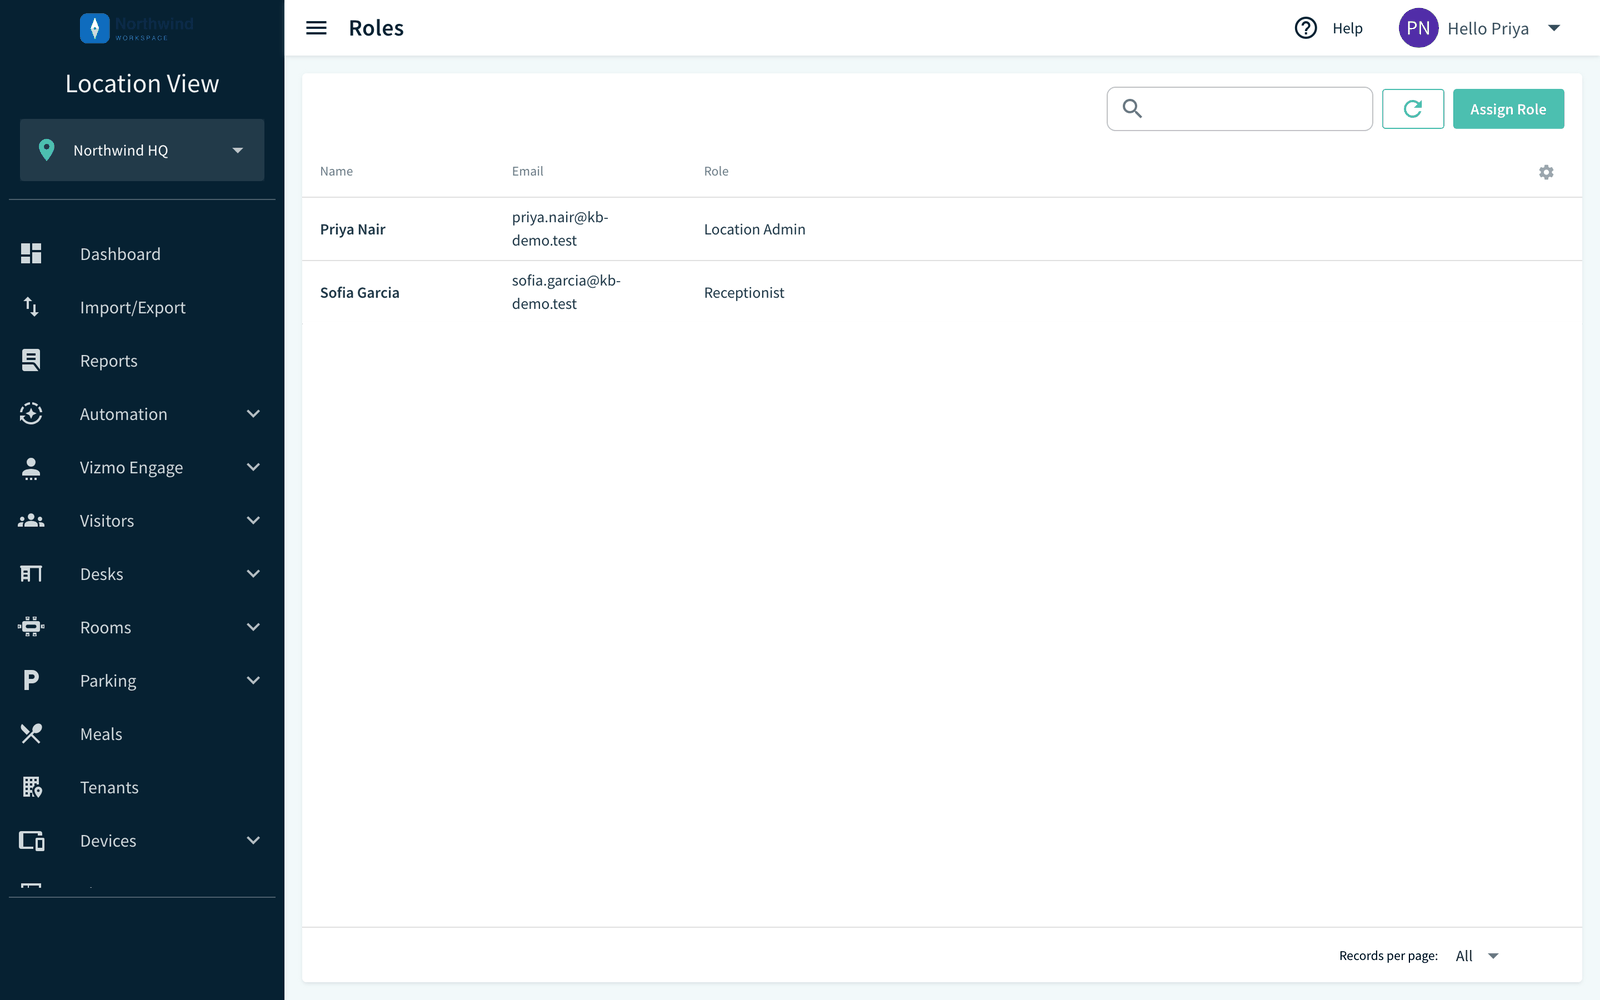
Task: Open the Records per page dropdown
Action: pos(1477,956)
